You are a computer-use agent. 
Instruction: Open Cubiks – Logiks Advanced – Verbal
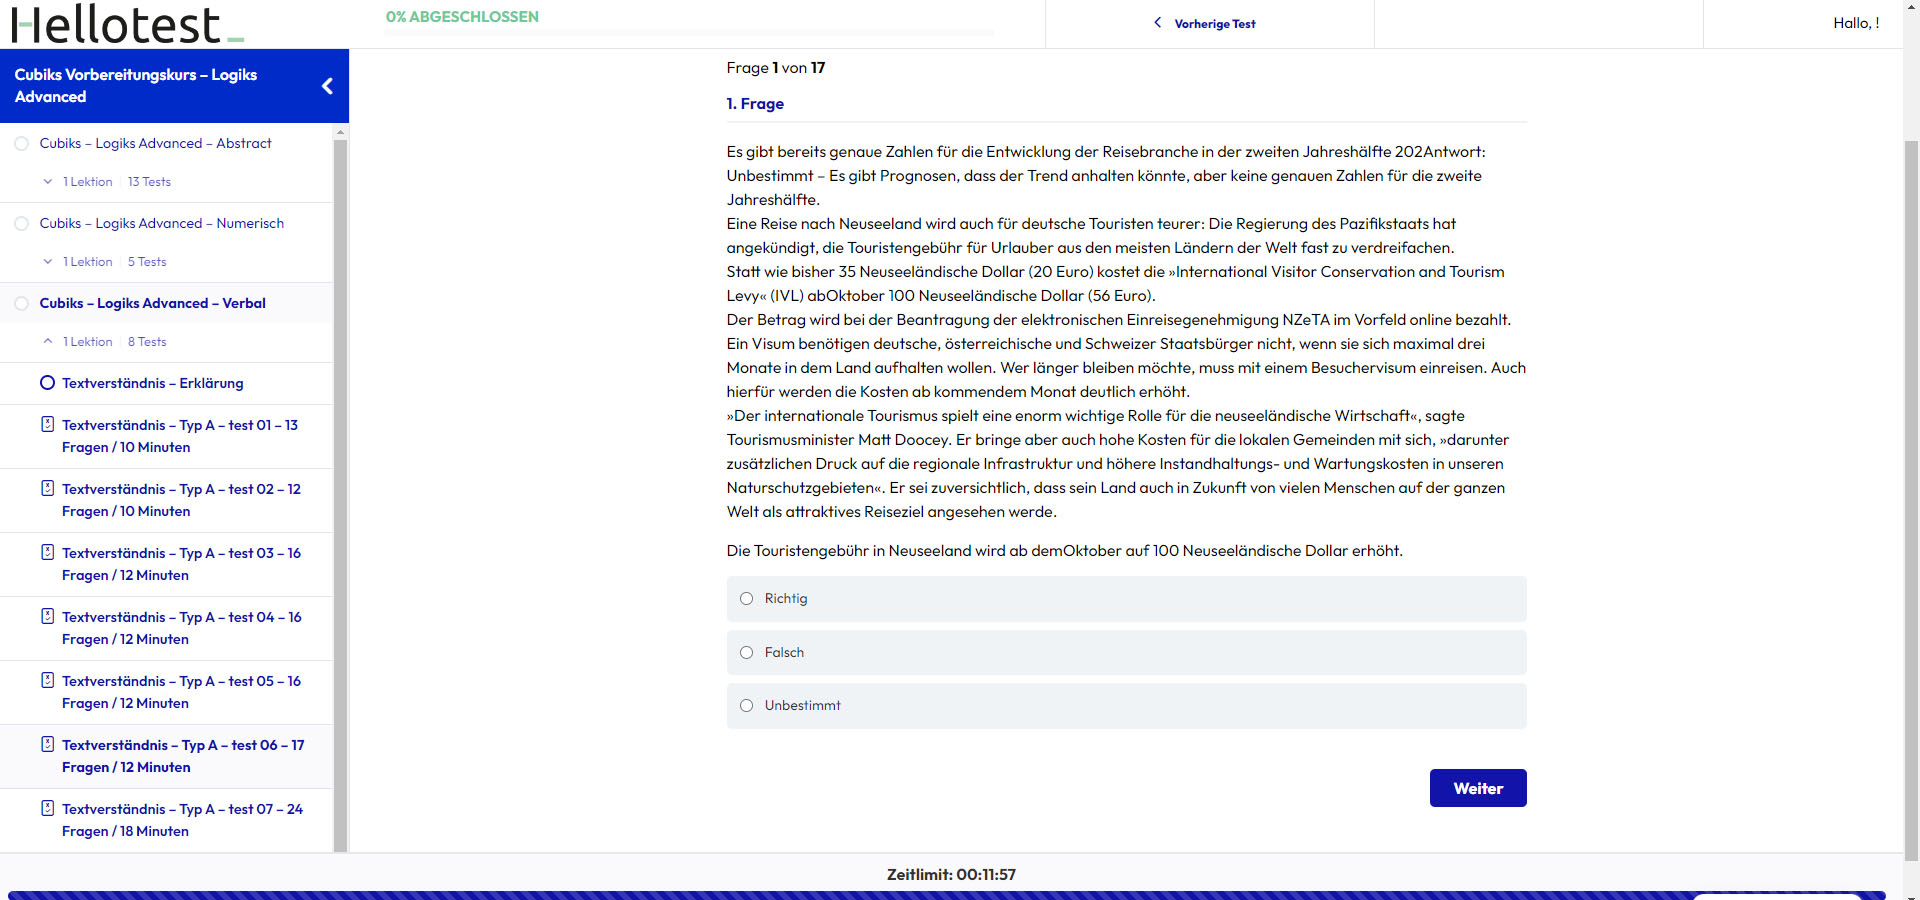coord(152,303)
